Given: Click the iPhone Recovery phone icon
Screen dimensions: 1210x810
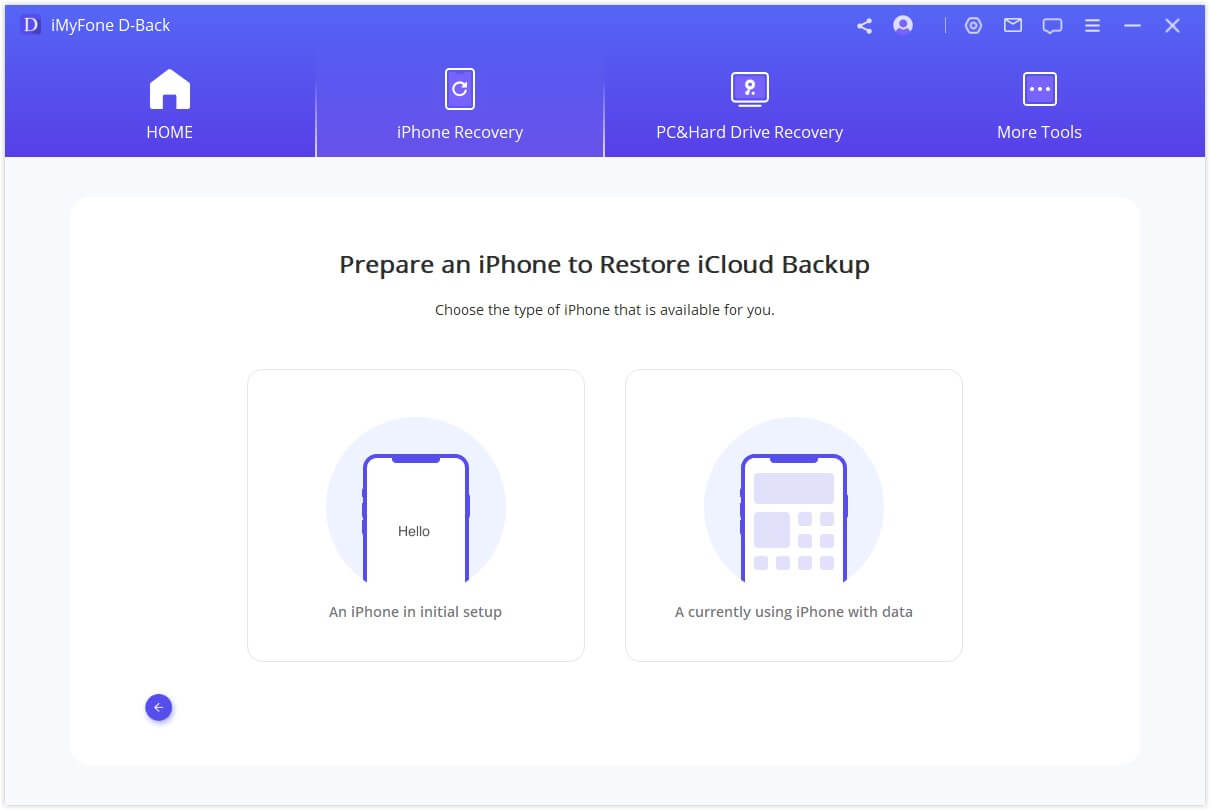Looking at the screenshot, I should tap(460, 89).
